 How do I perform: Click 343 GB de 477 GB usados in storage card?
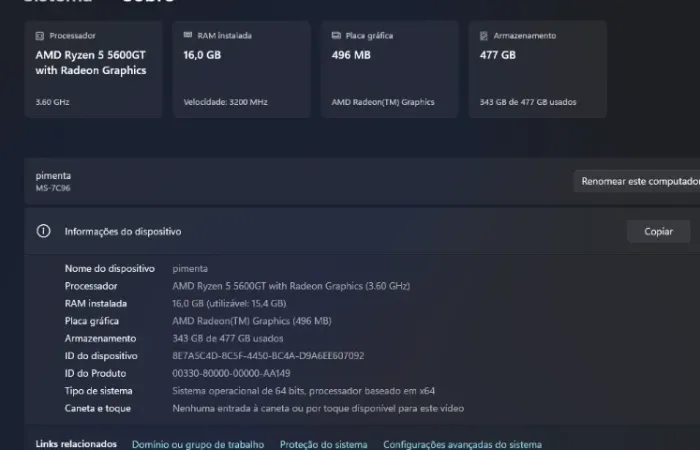(x=528, y=102)
